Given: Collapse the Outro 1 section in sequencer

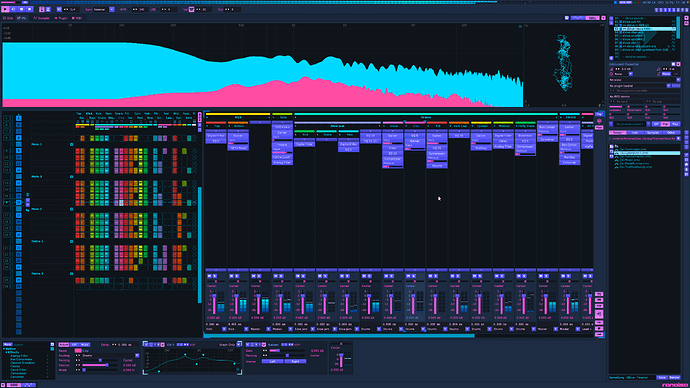Looking at the screenshot, I should pyautogui.click(x=71, y=242).
